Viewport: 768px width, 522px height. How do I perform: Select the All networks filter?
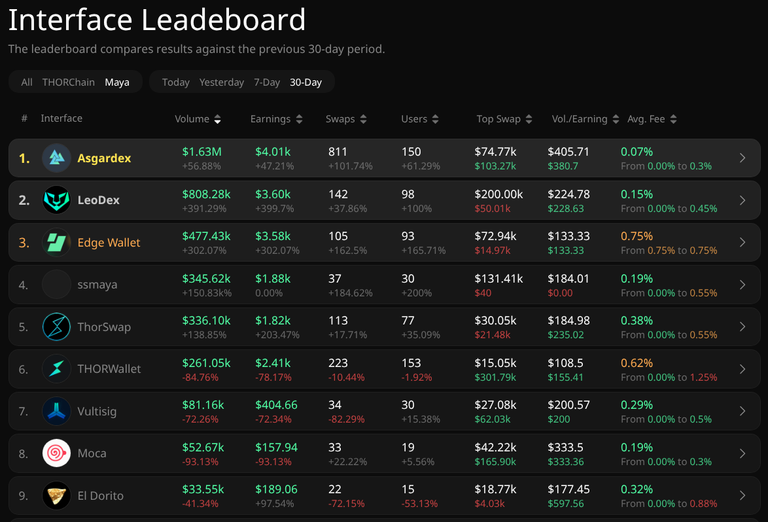click(x=26, y=82)
